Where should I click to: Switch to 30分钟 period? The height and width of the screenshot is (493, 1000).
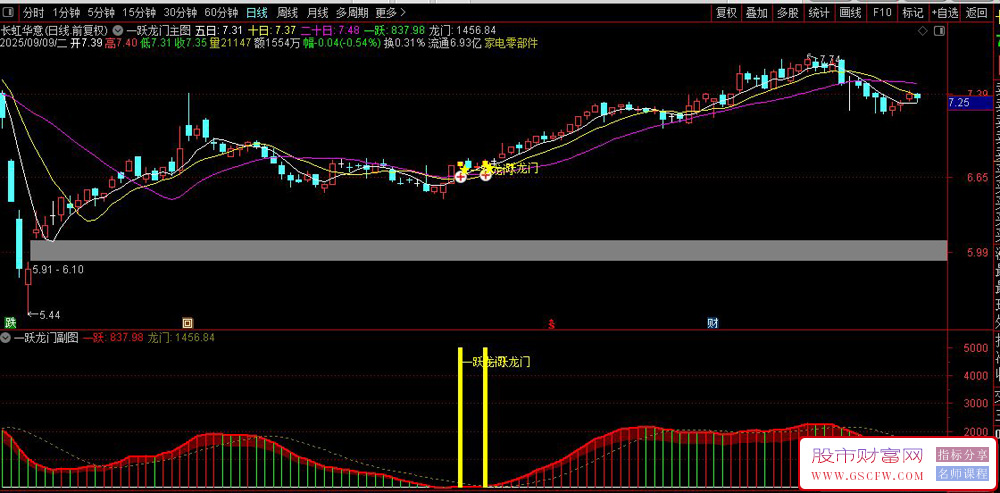pyautogui.click(x=180, y=12)
